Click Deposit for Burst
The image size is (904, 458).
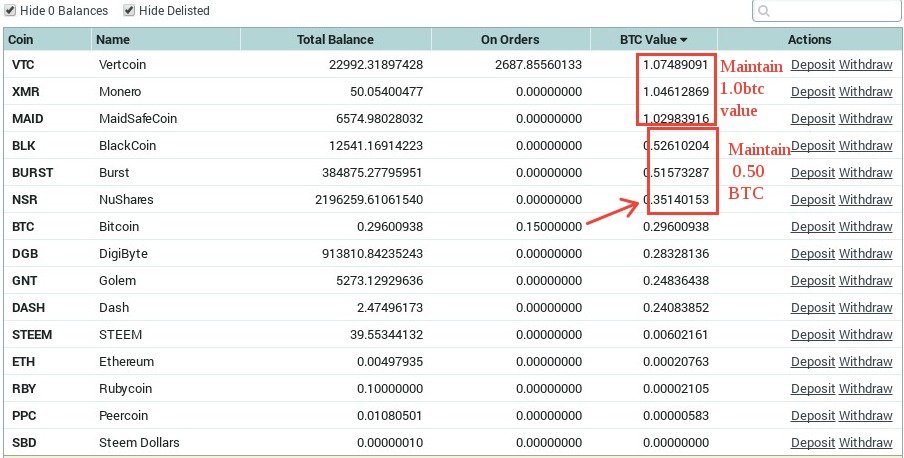(x=813, y=172)
